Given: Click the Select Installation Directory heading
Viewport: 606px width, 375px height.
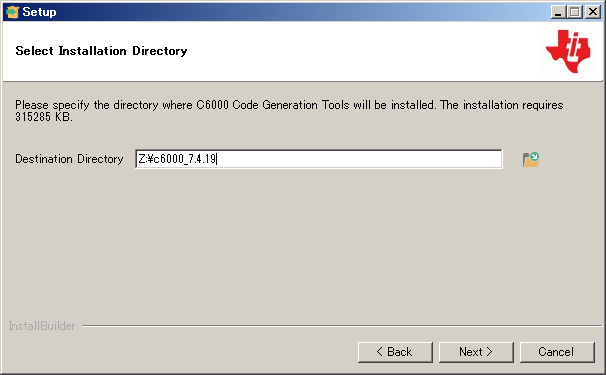Looking at the screenshot, I should pos(101,51).
